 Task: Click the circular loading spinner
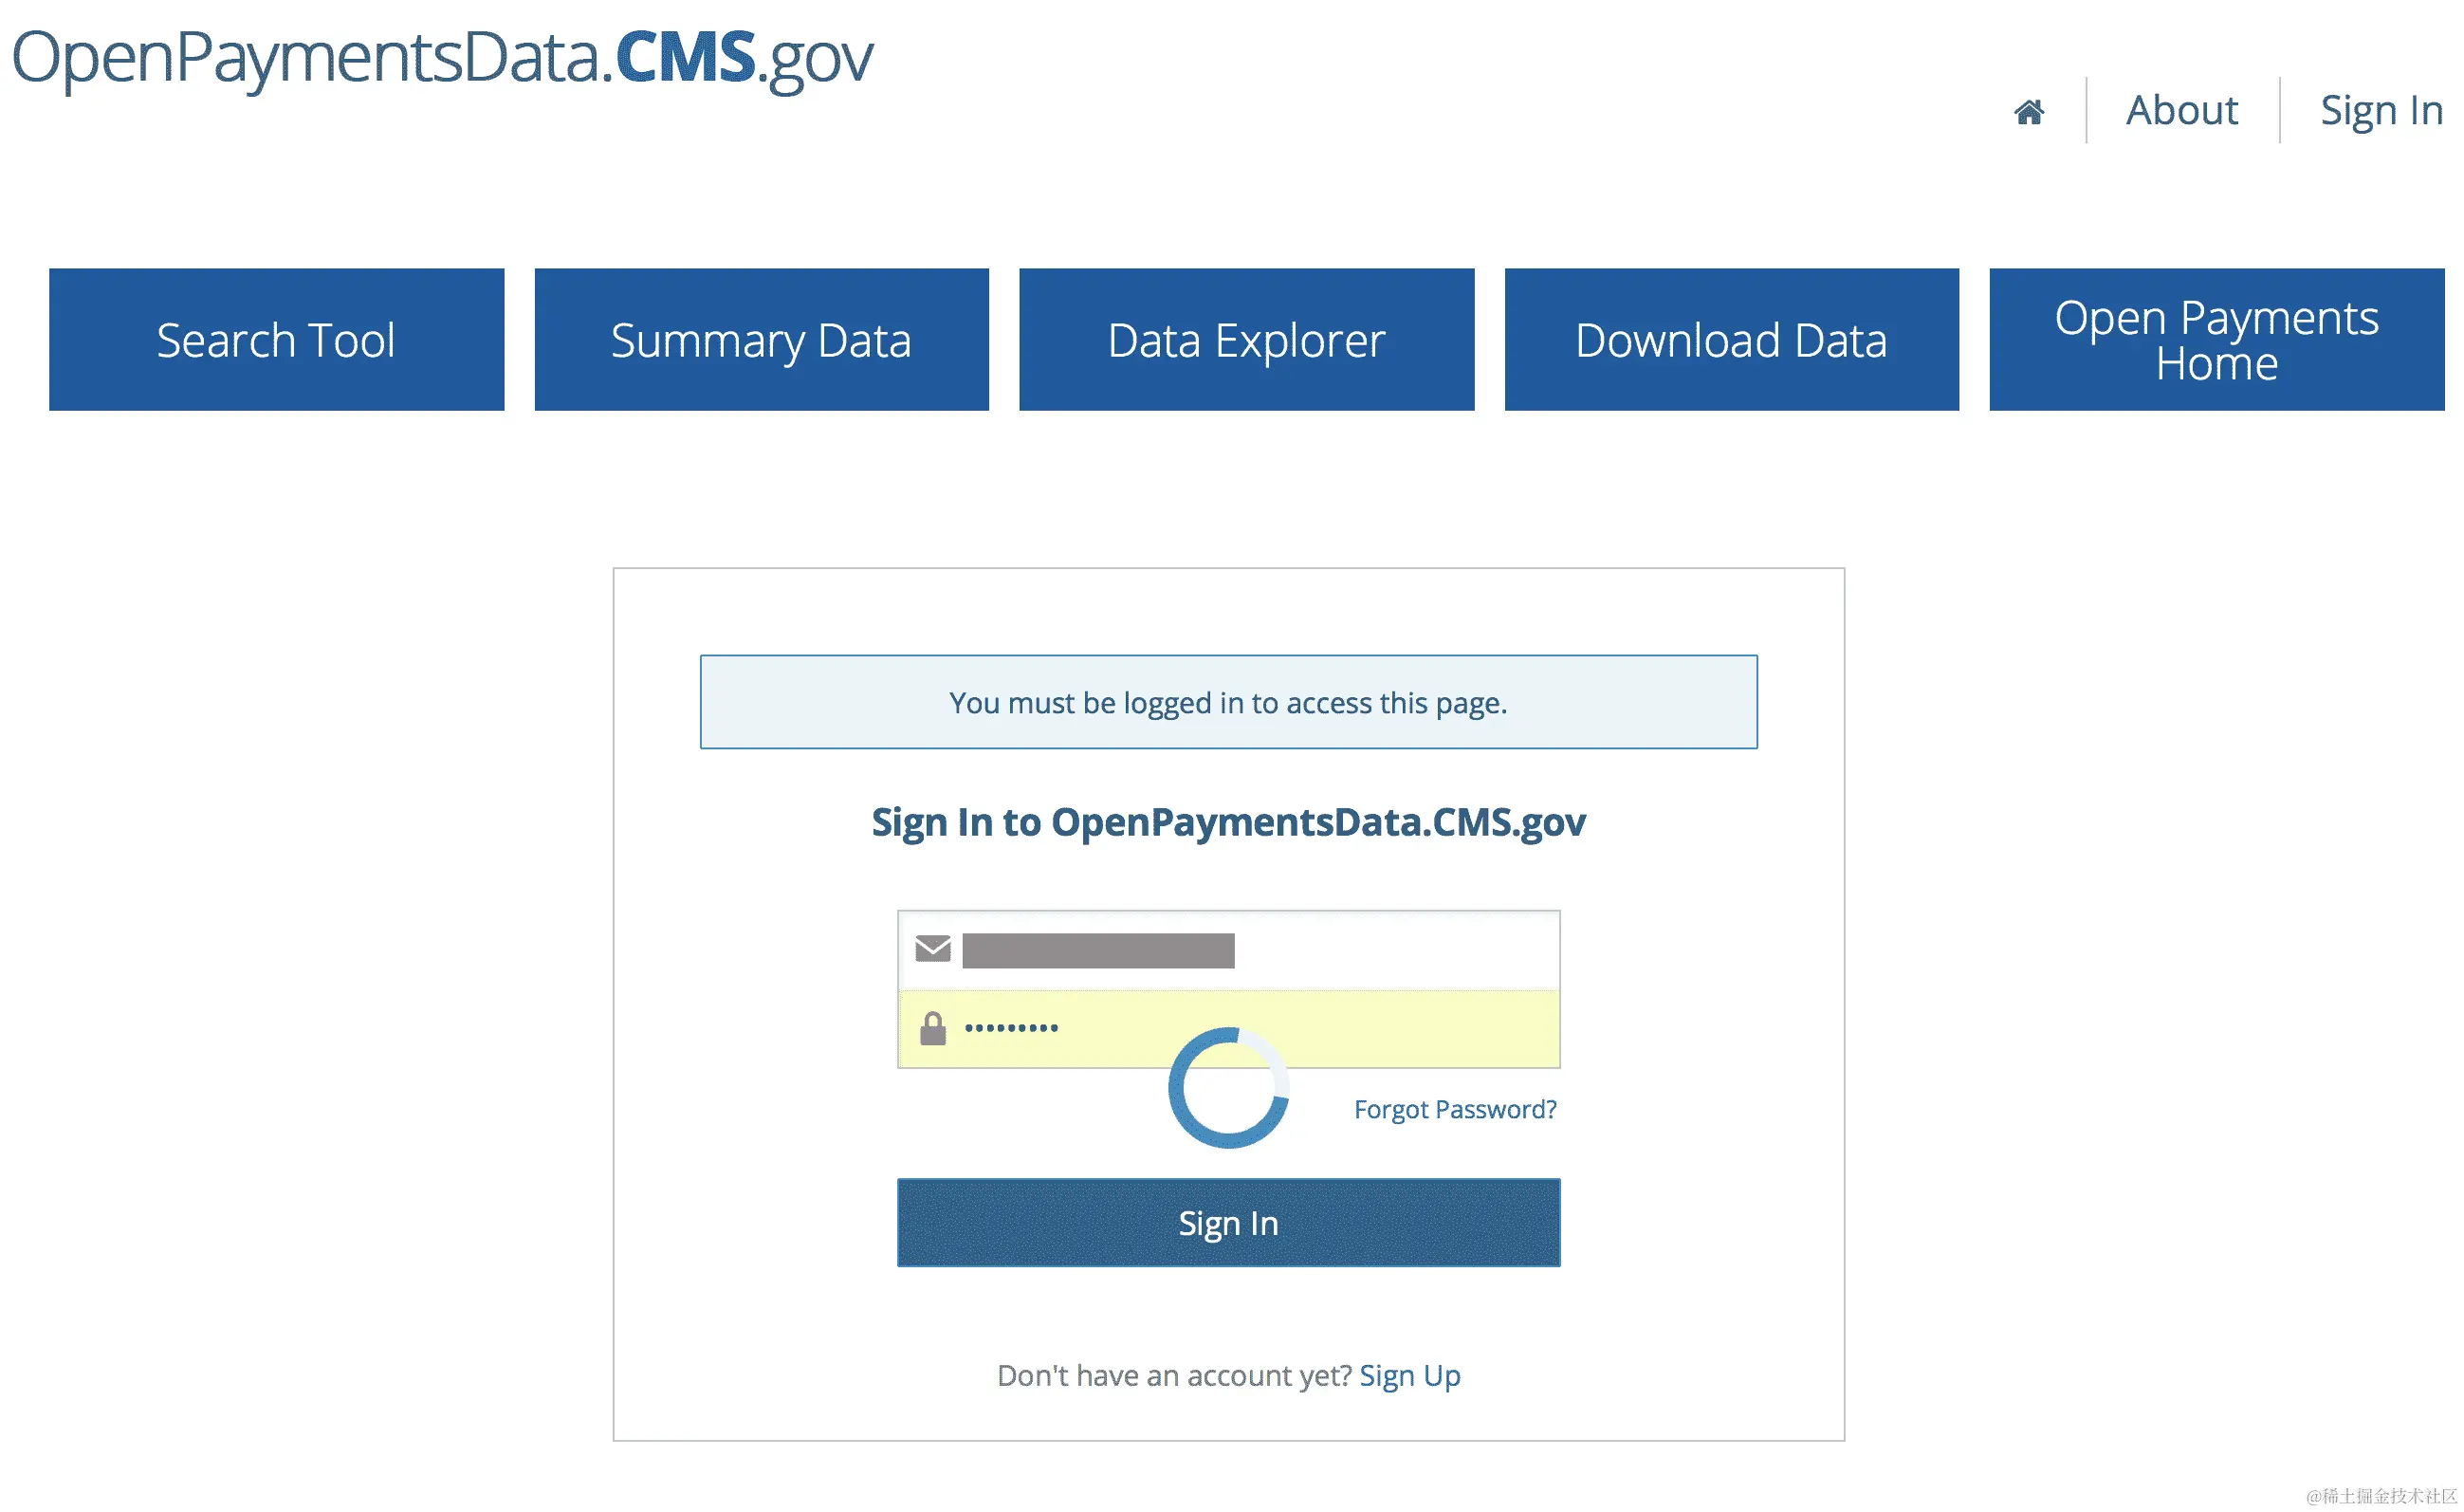pos(1228,1088)
